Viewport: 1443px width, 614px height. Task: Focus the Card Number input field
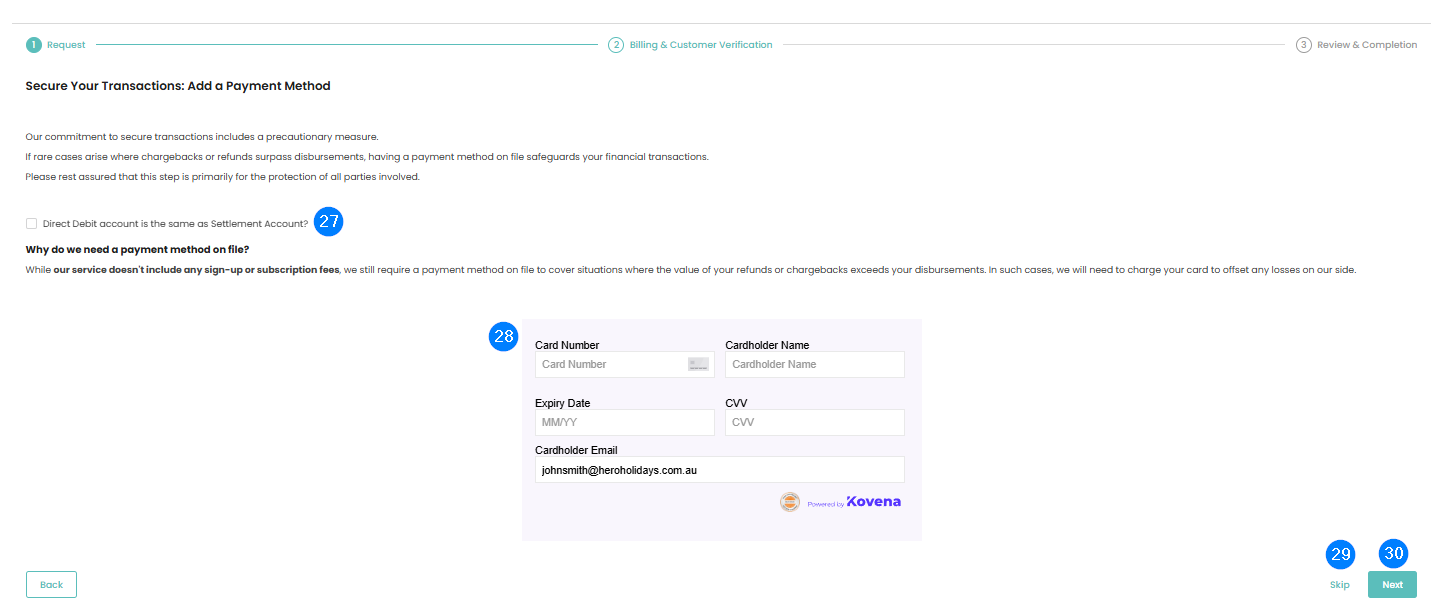tap(610, 364)
